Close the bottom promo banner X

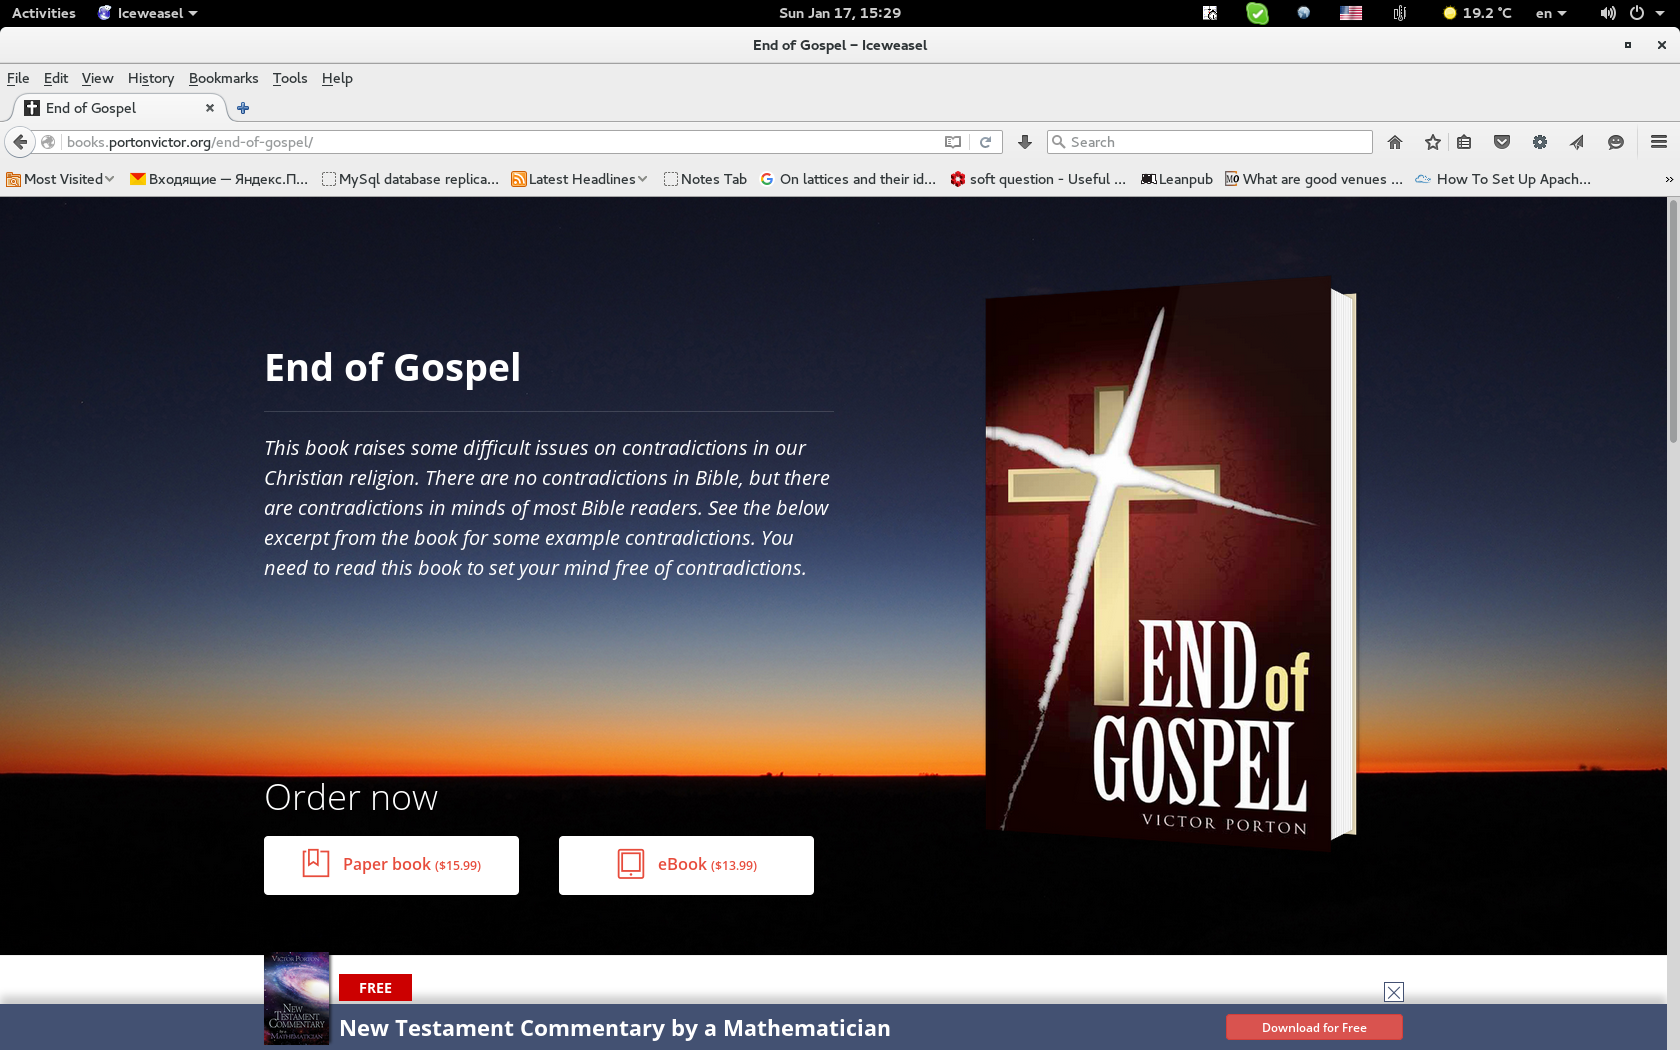[1394, 992]
